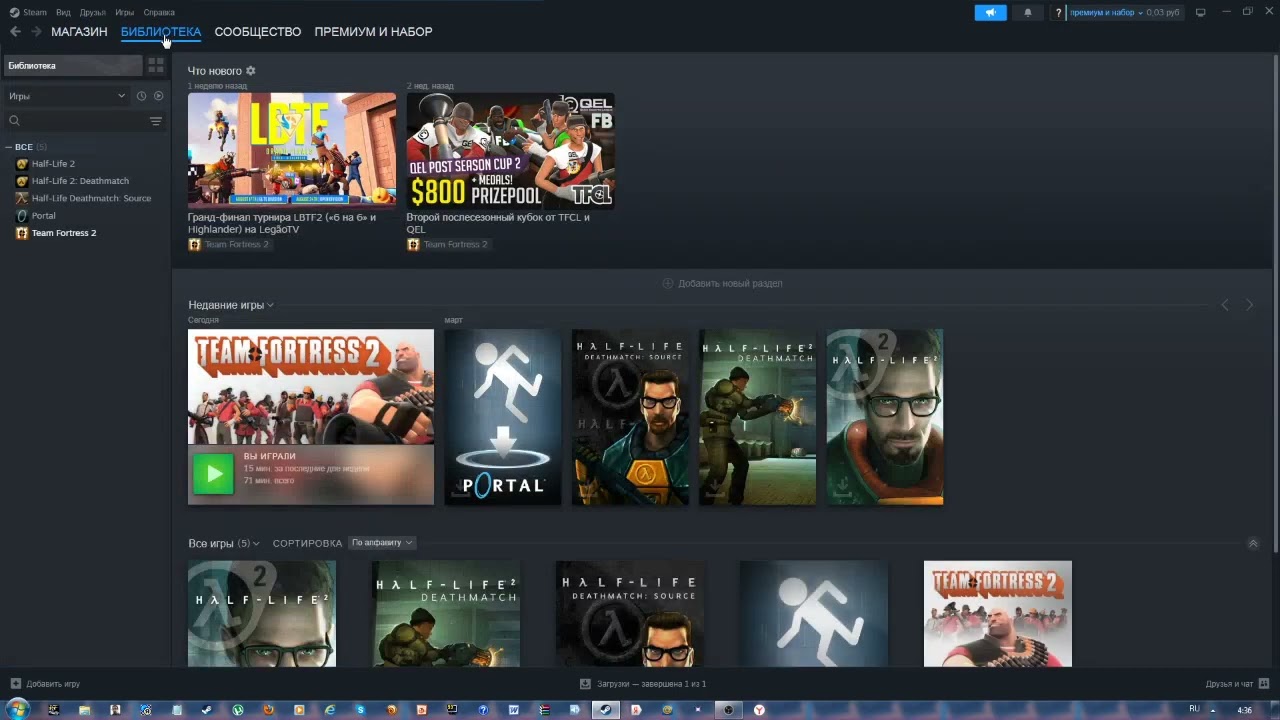
Task: Open the БИБЛИОТЕКА tab
Action: [161, 32]
